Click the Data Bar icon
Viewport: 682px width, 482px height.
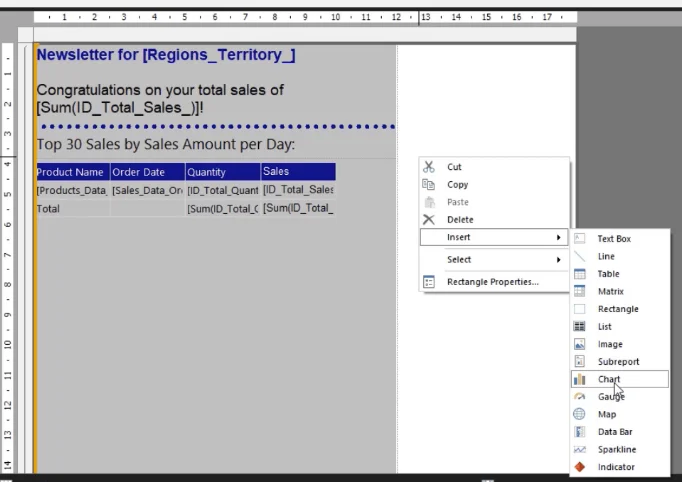(579, 432)
